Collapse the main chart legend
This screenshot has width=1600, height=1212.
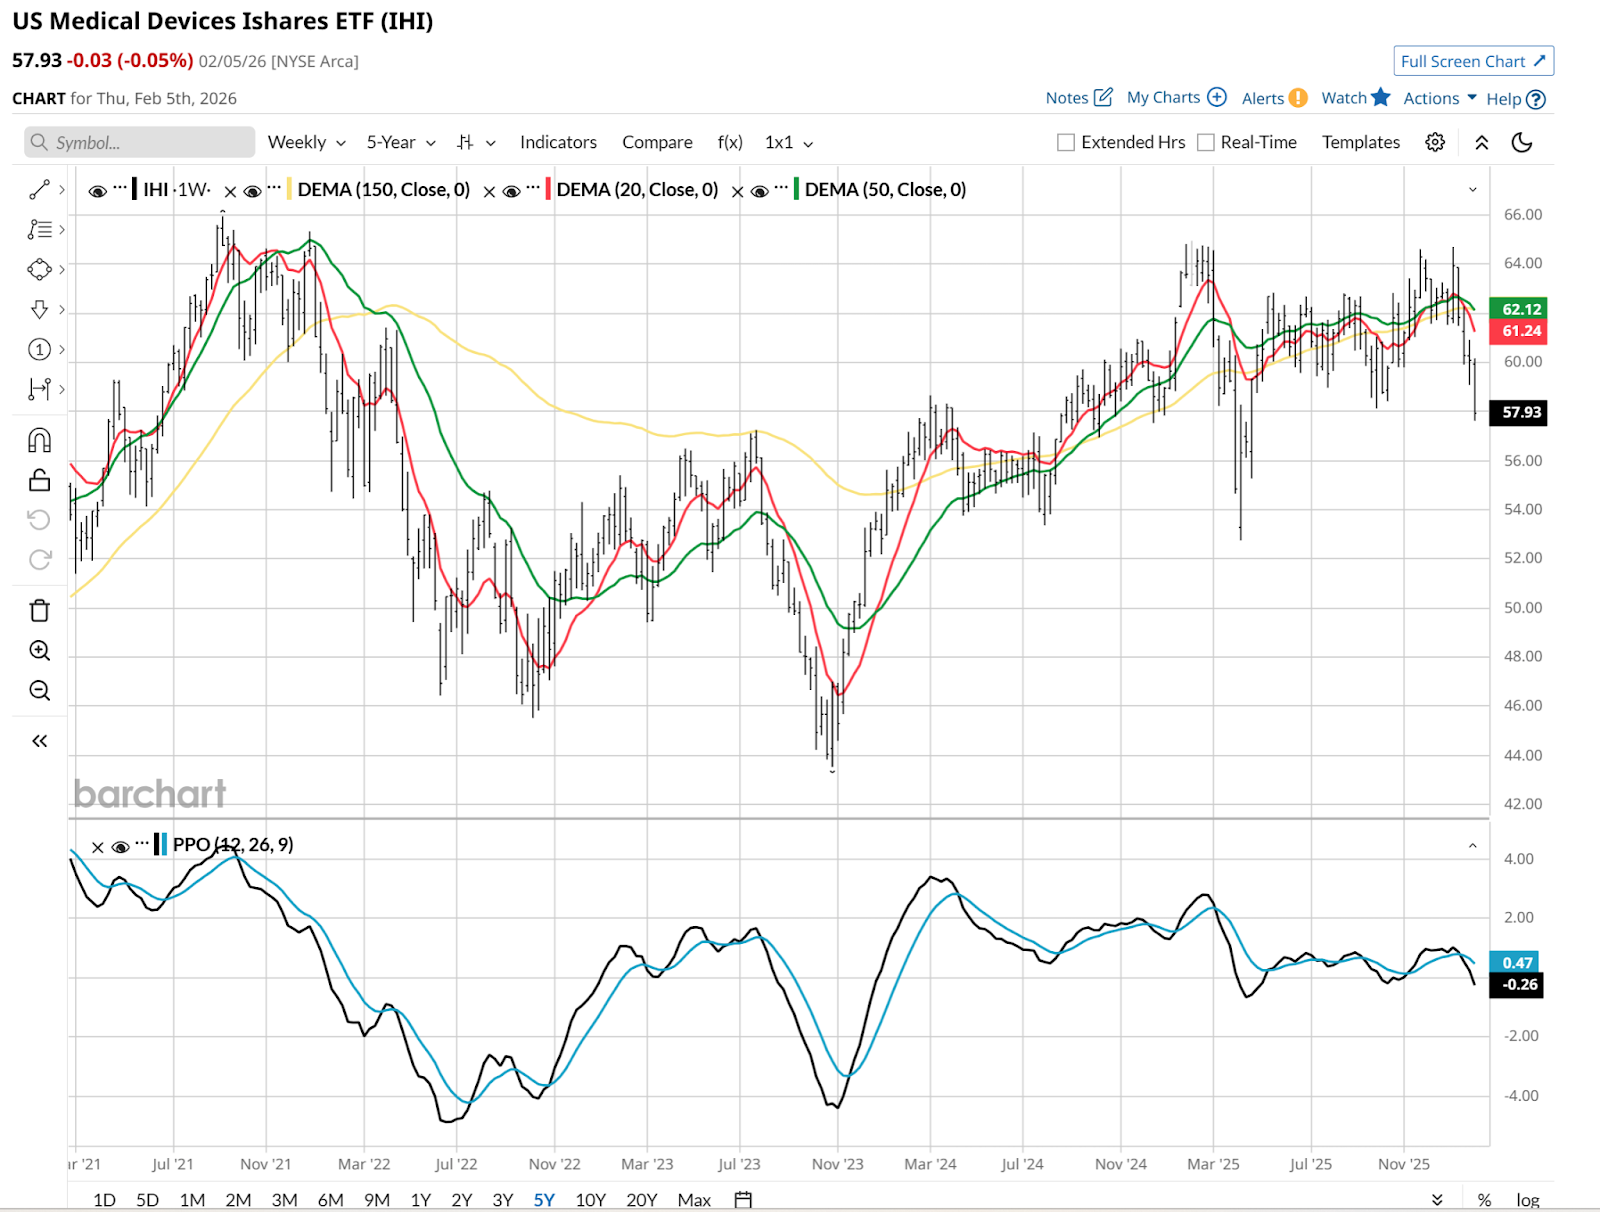click(x=1472, y=189)
